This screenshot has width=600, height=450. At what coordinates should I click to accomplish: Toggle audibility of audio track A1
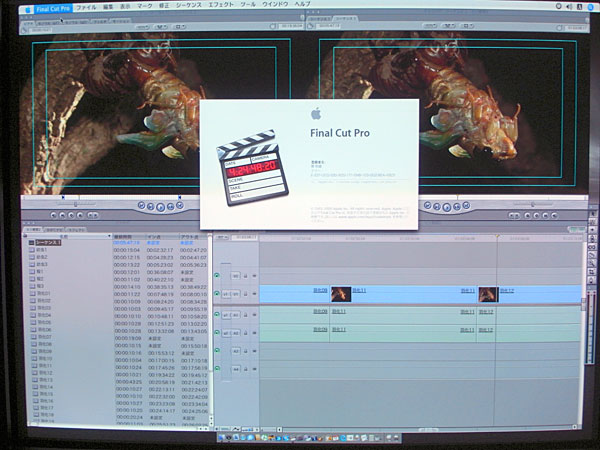217,315
